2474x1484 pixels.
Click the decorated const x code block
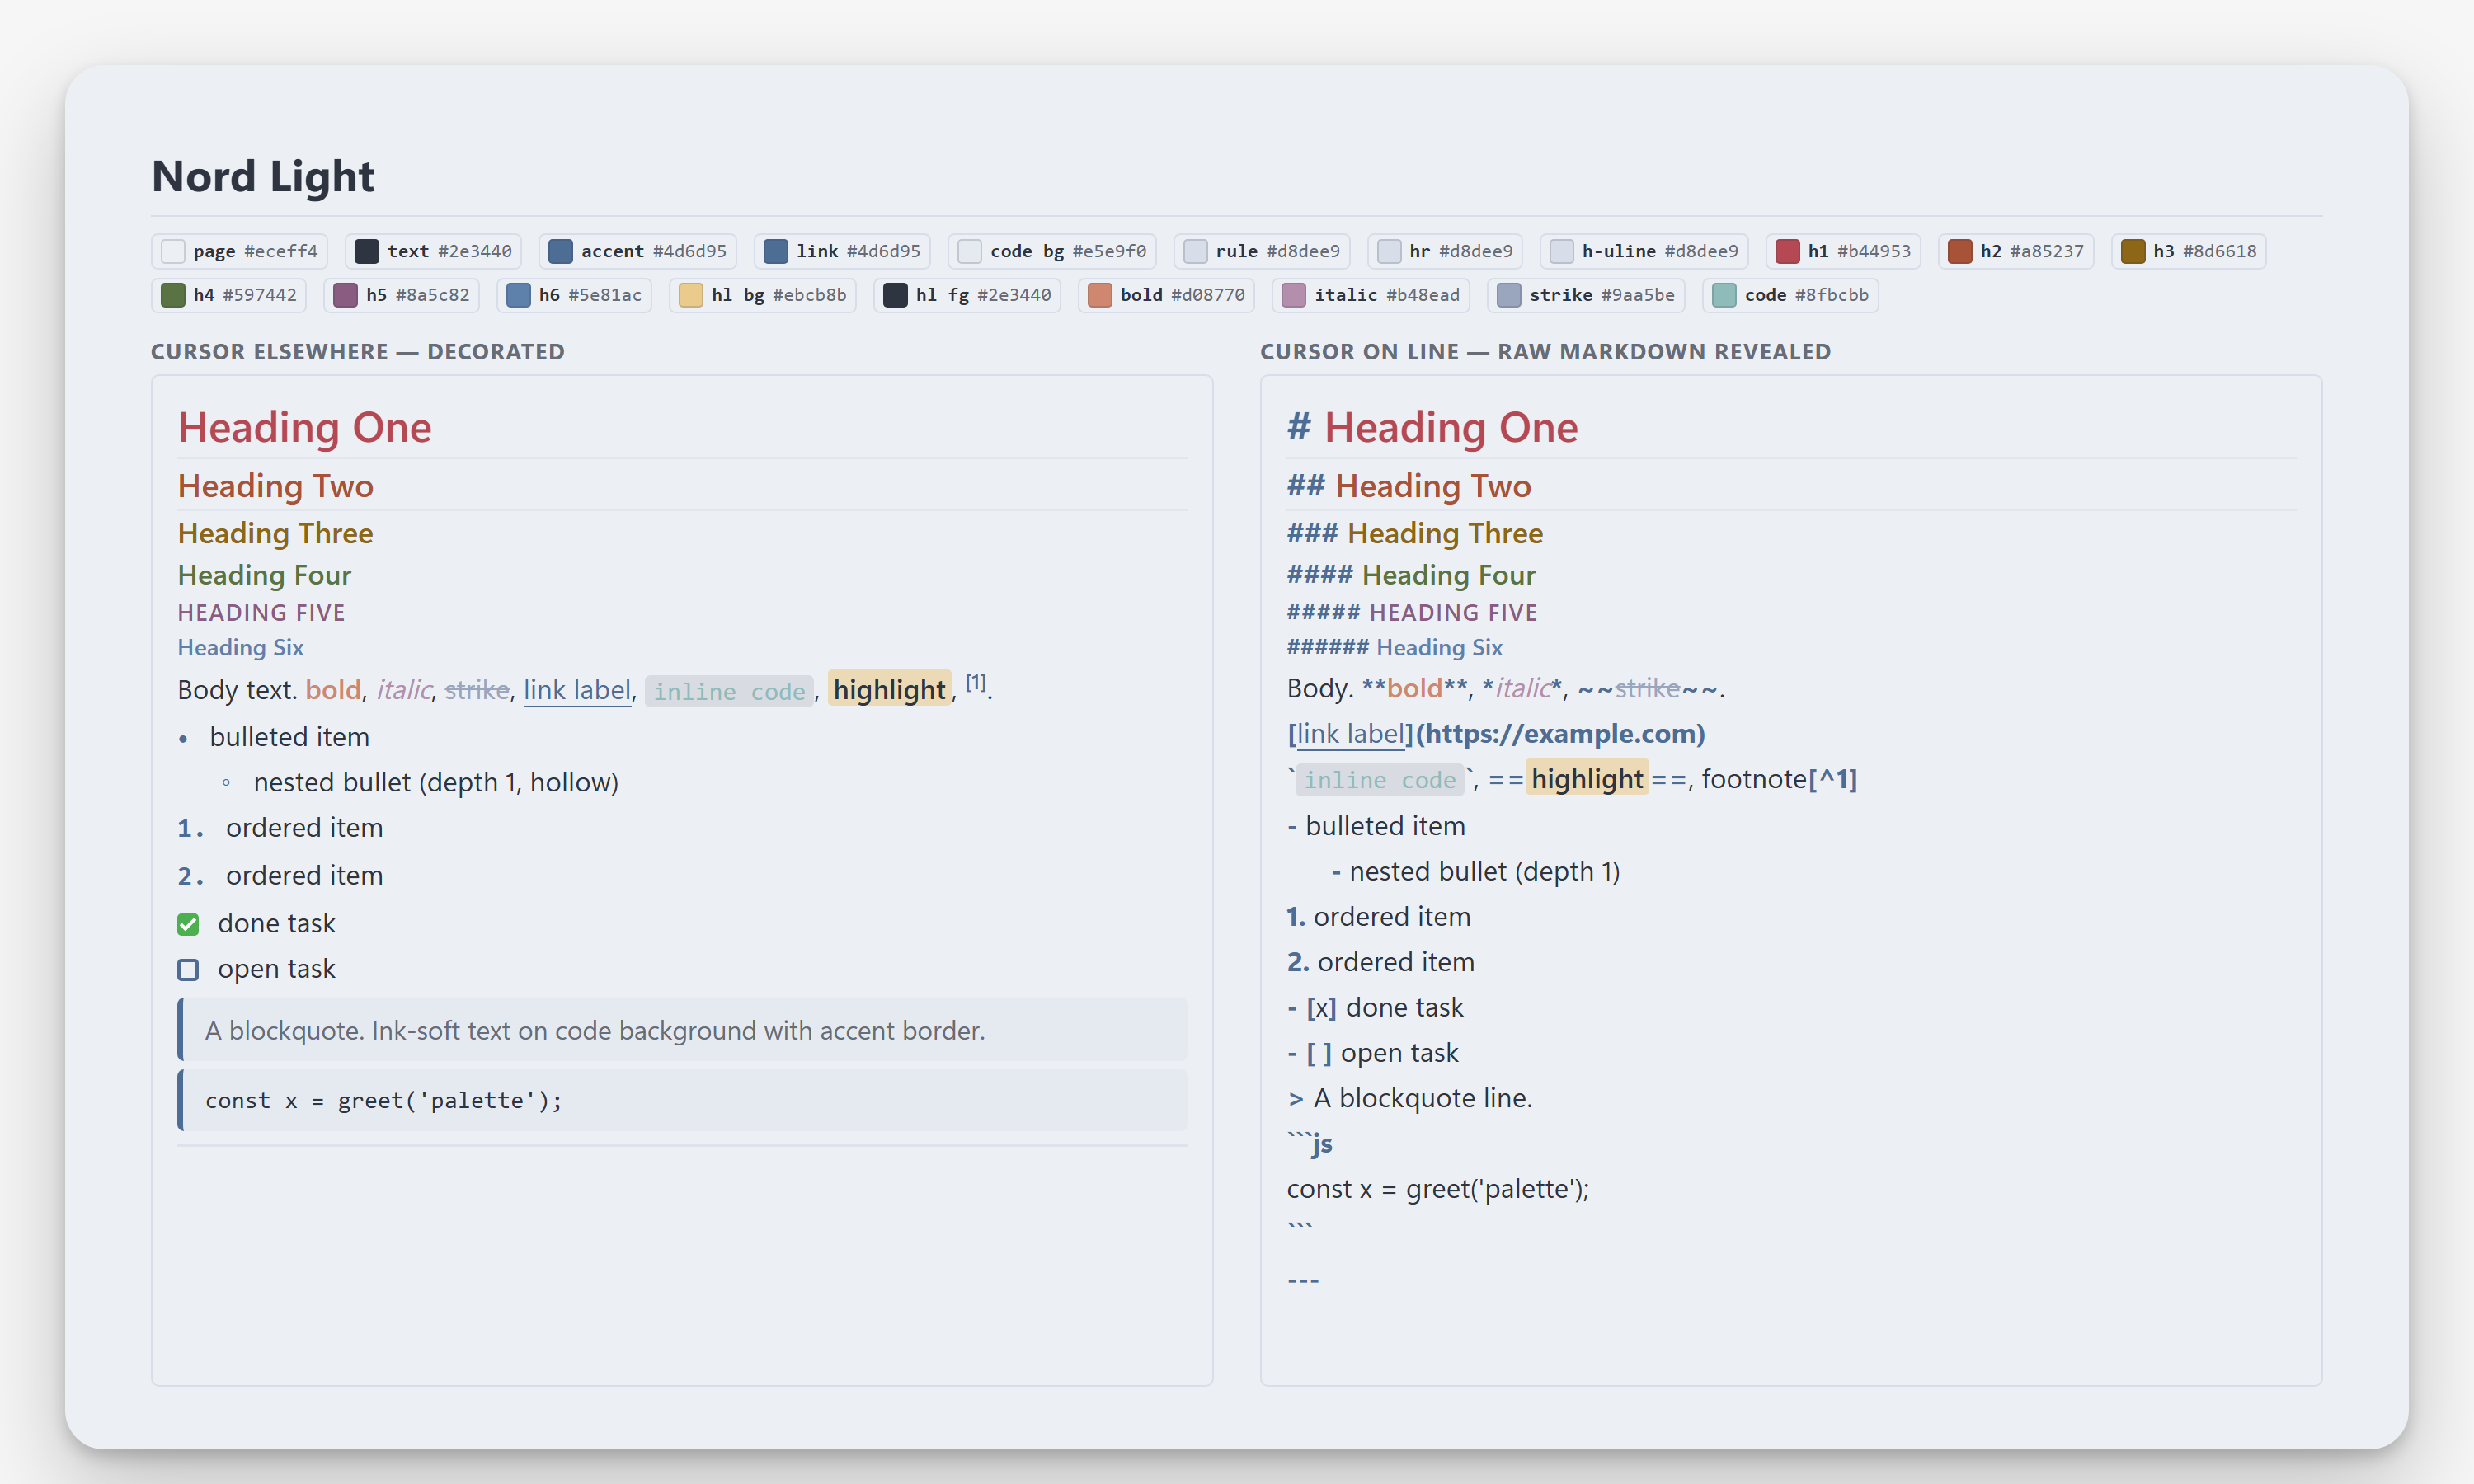(x=682, y=1101)
